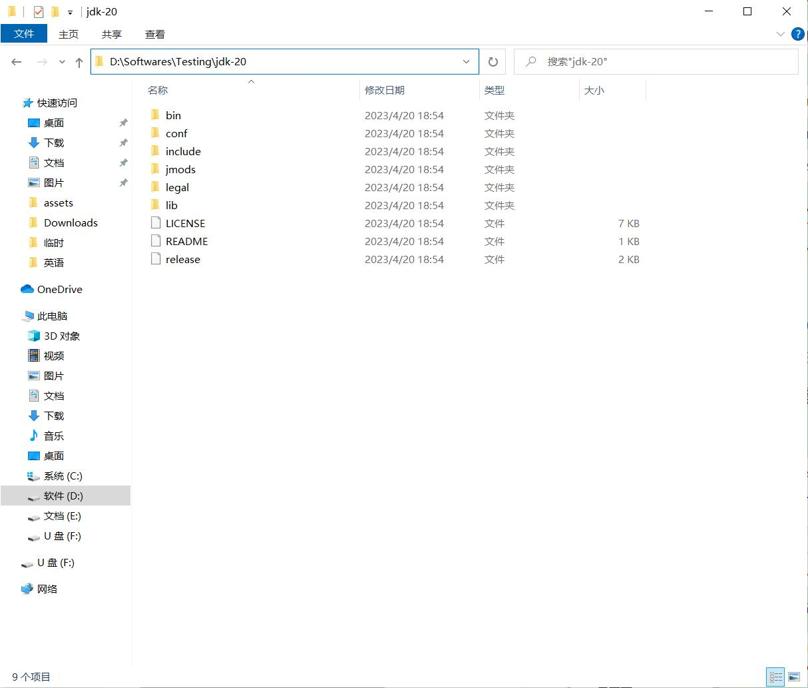Sort by the 名称 column header
Image resolution: width=808 pixels, height=688 pixels.
(158, 90)
